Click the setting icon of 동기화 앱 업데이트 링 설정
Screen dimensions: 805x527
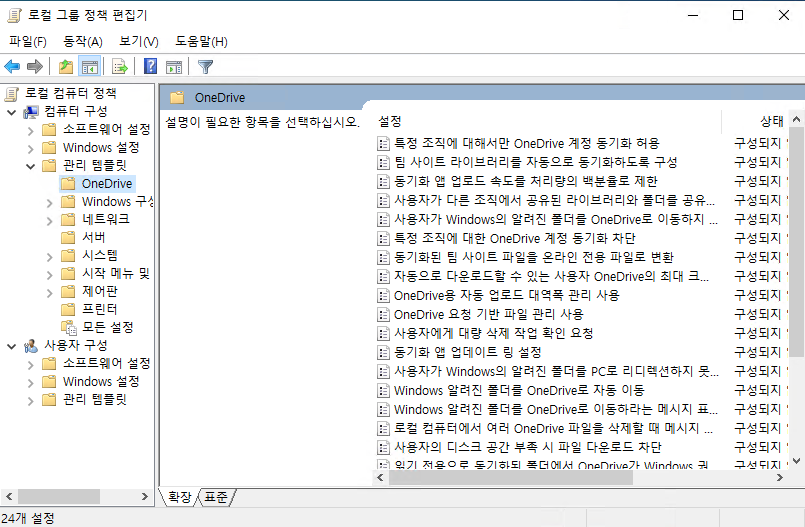(383, 353)
